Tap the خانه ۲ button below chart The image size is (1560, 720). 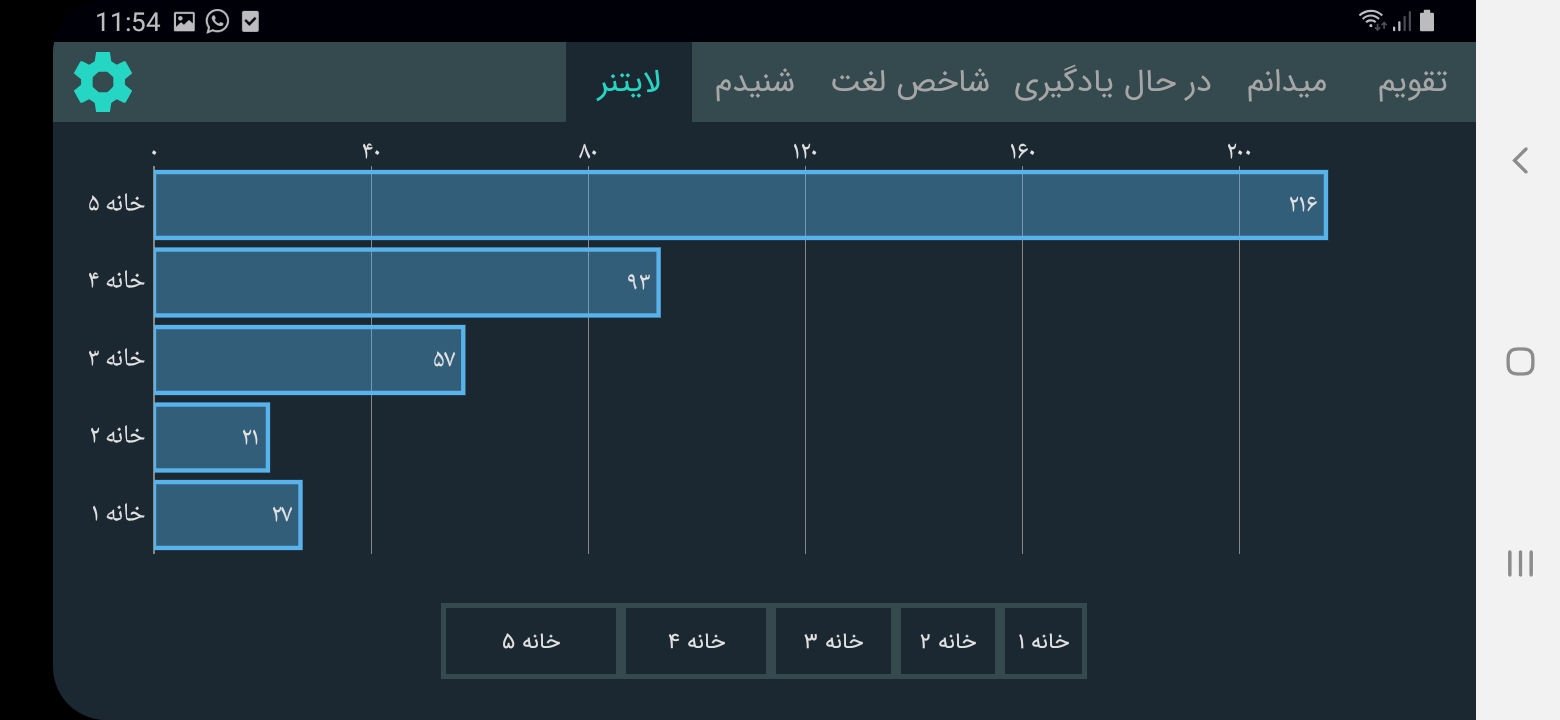coord(948,641)
